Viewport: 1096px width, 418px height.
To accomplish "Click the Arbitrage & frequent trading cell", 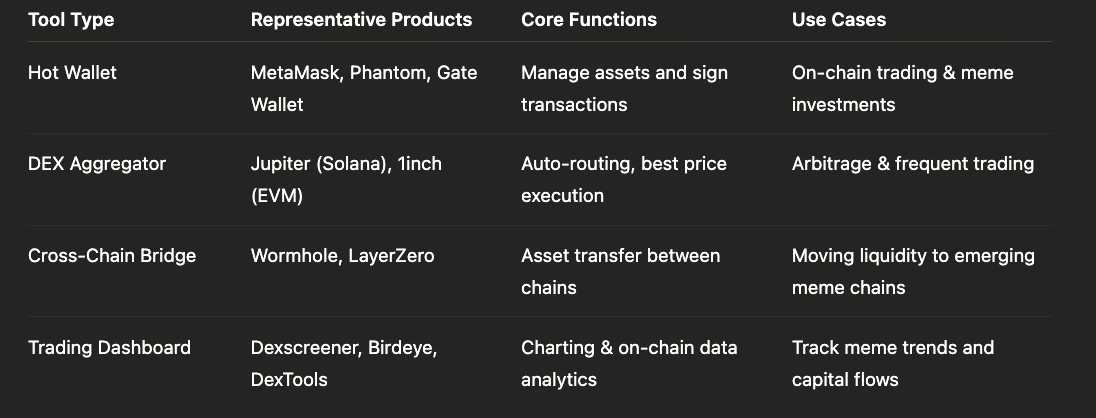I will click(x=912, y=164).
